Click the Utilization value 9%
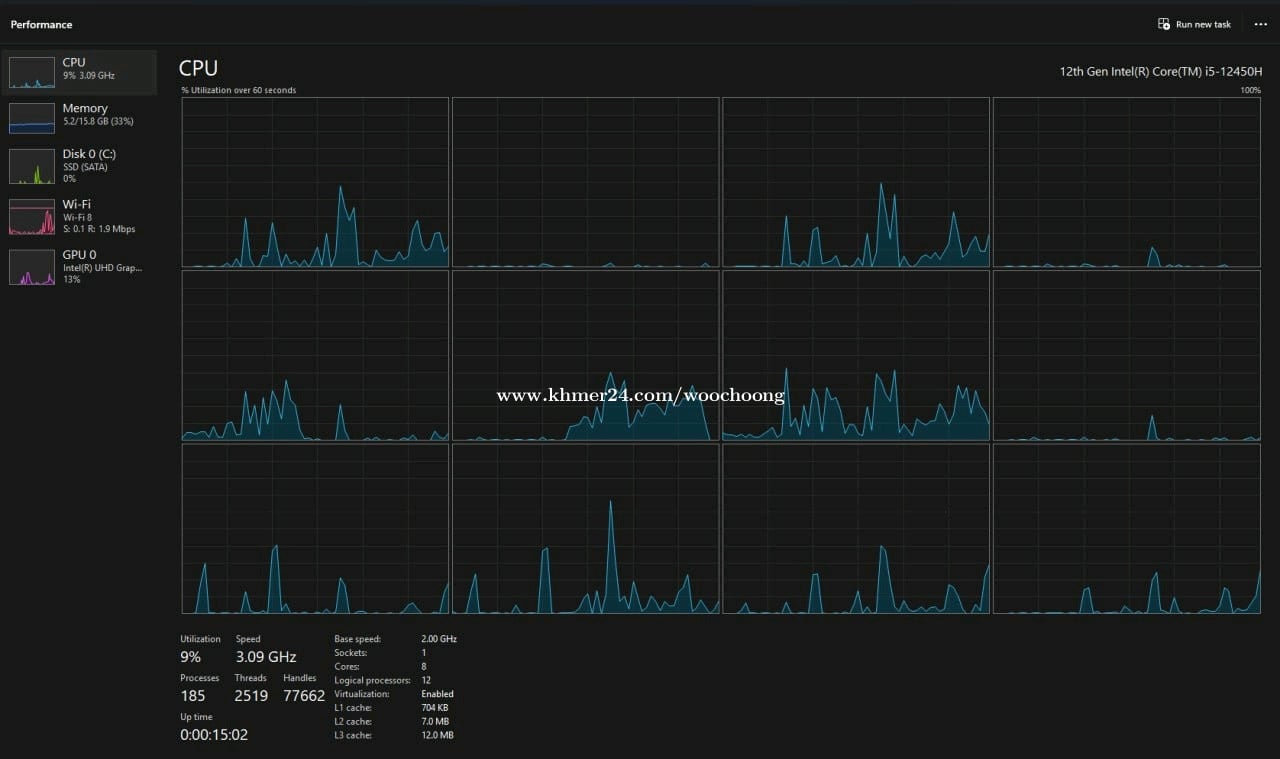 [191, 657]
